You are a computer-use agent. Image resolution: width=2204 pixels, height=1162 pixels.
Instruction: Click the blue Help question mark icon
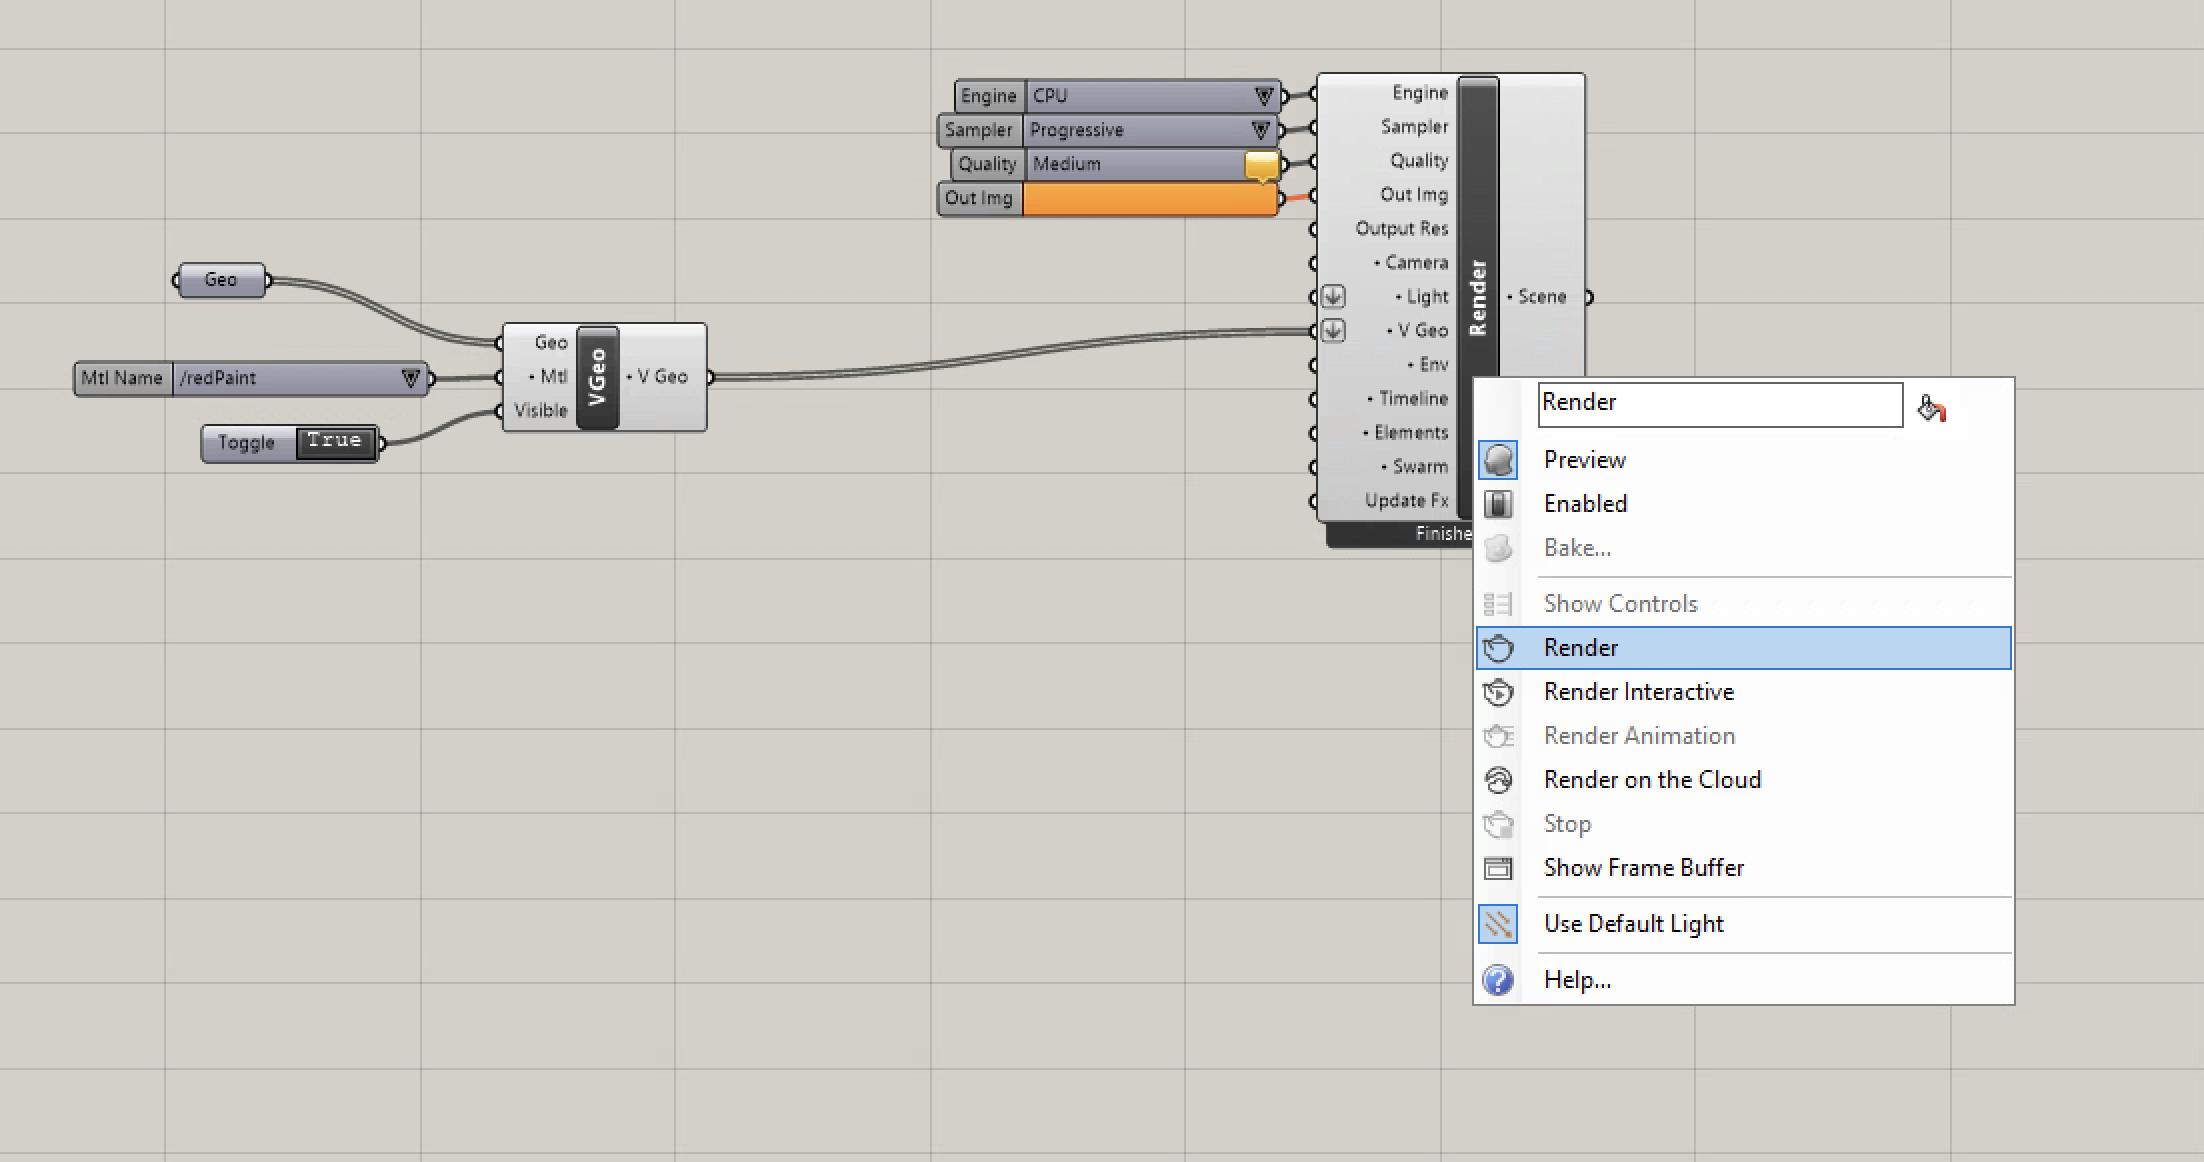pyautogui.click(x=1497, y=980)
